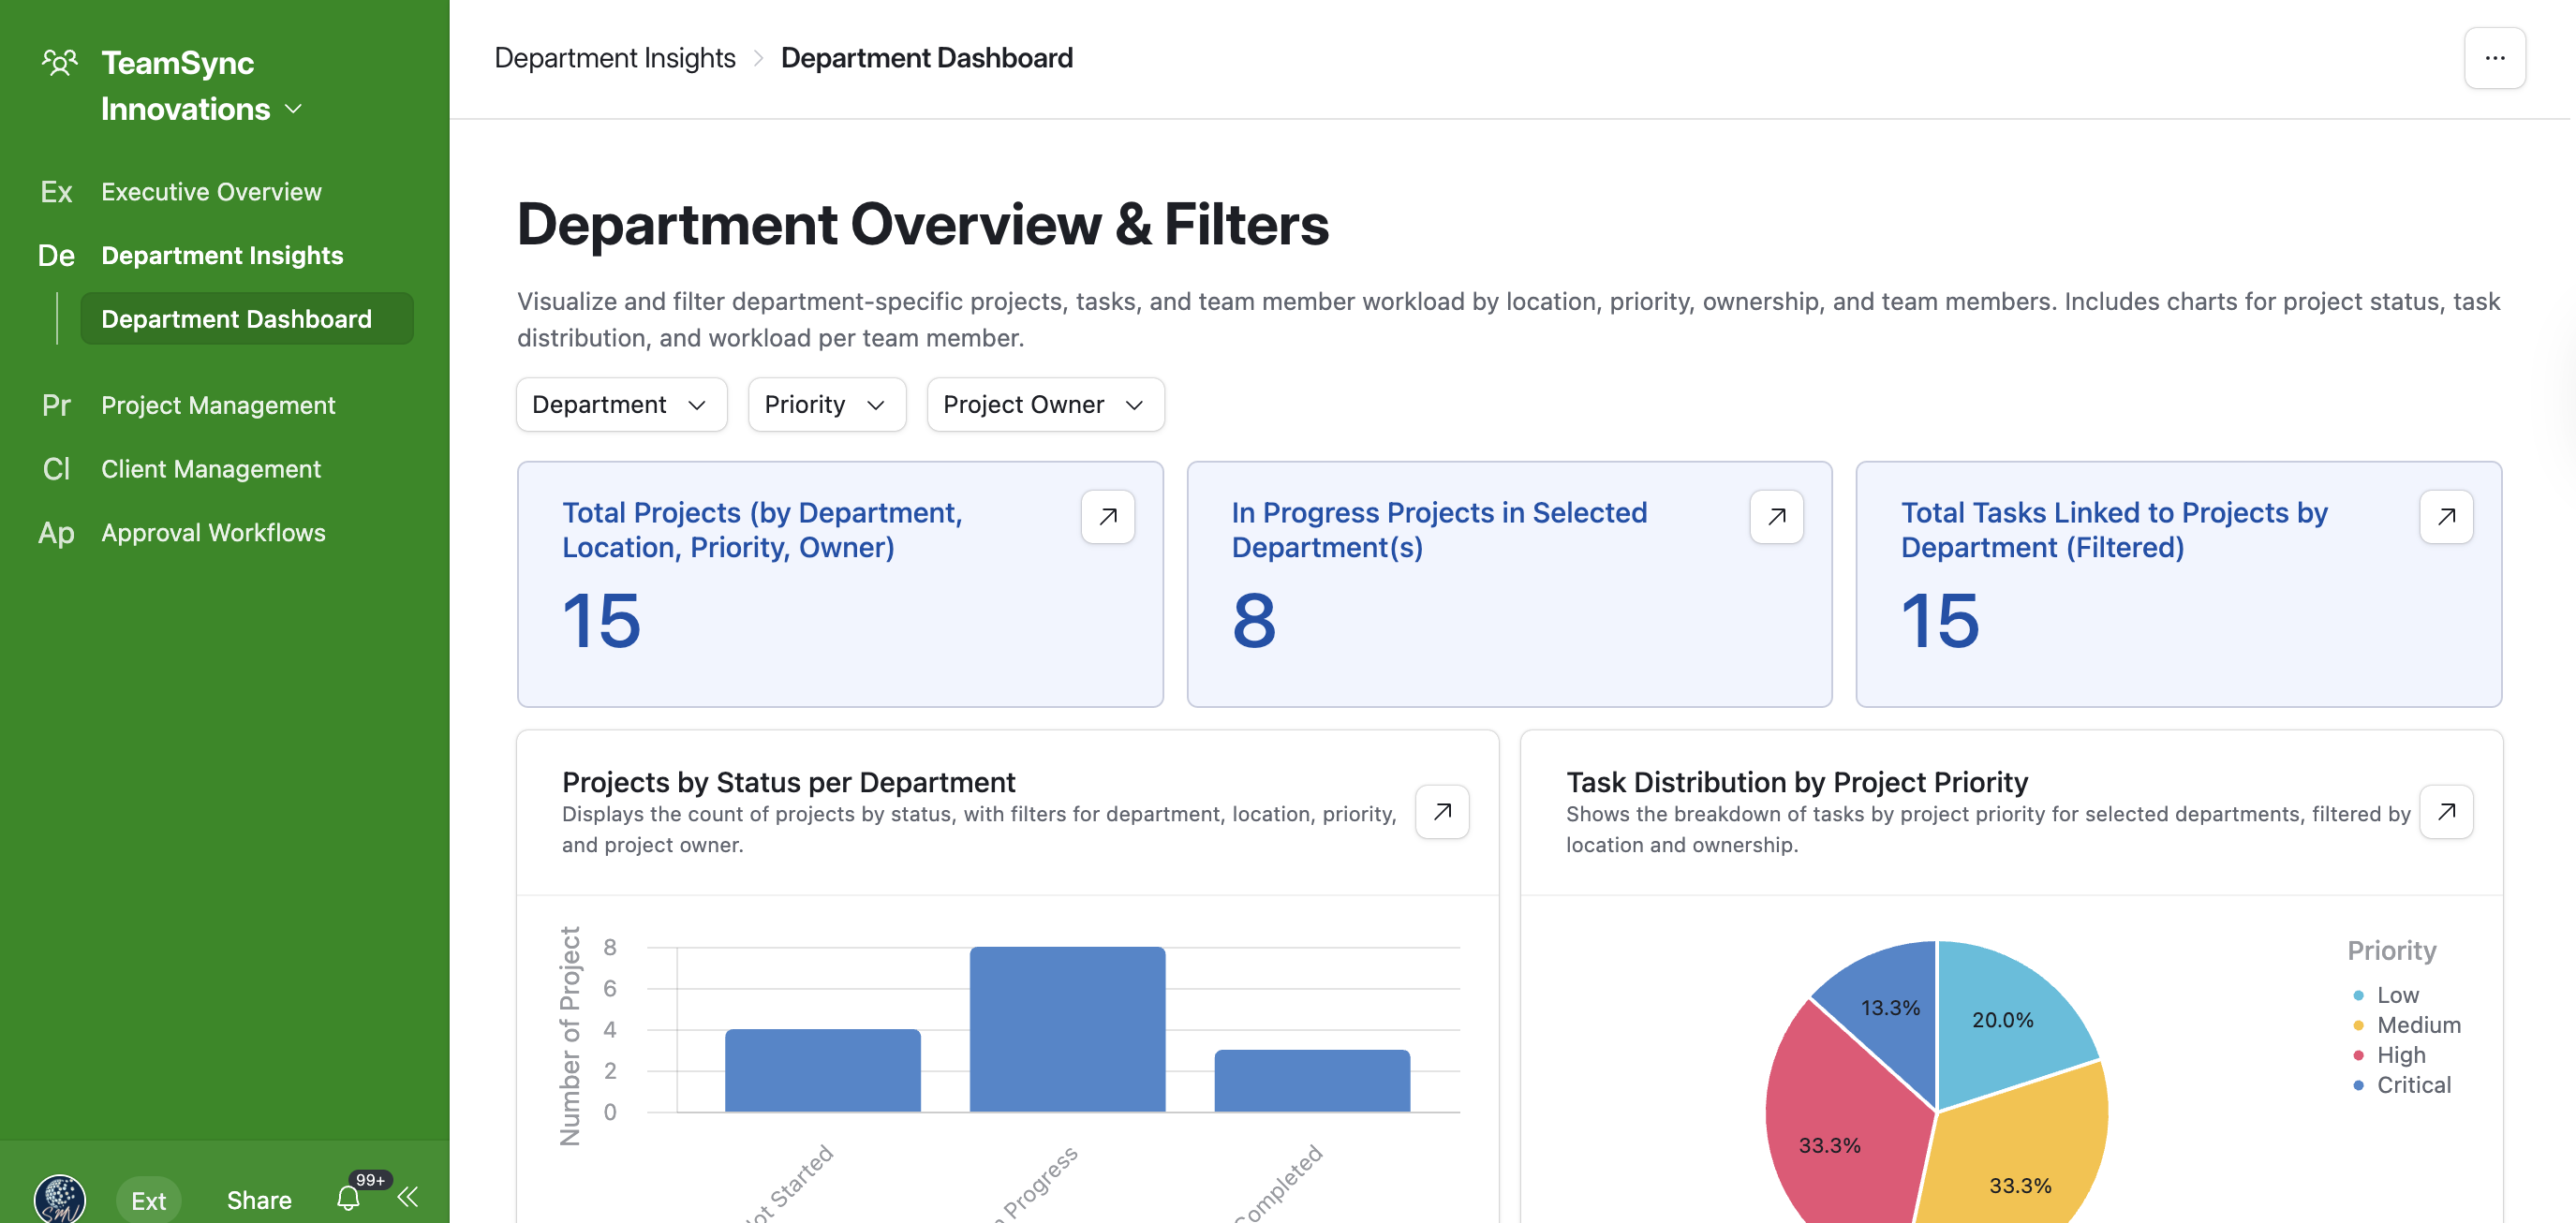The width and height of the screenshot is (2576, 1223).
Task: Expand Task Distribution chart arrow icon
Action: [2445, 811]
